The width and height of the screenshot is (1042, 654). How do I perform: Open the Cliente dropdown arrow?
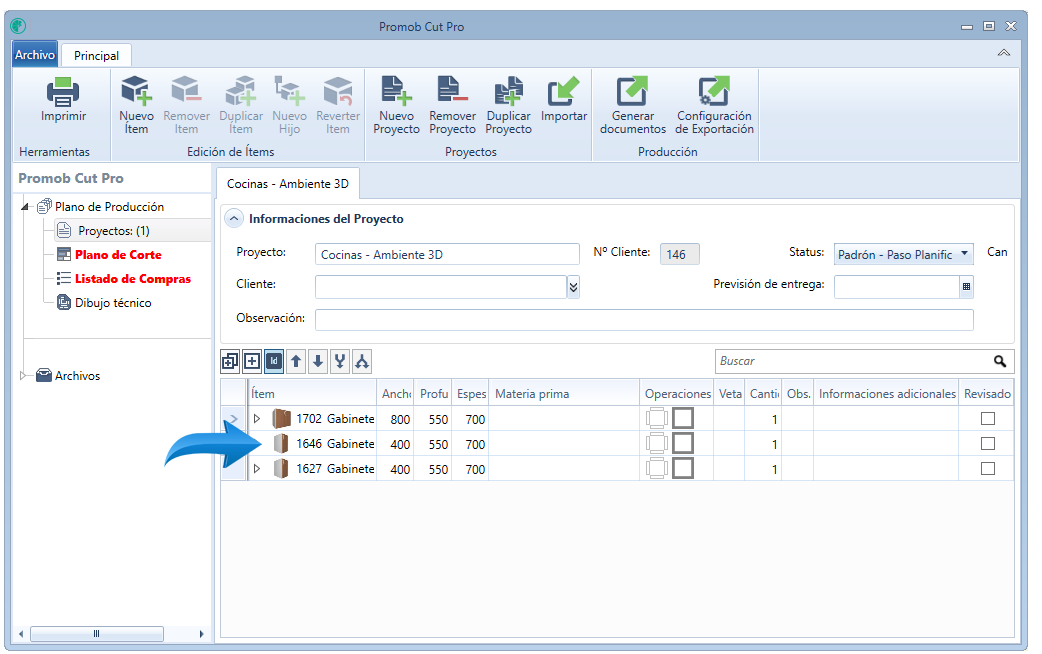coord(573,286)
